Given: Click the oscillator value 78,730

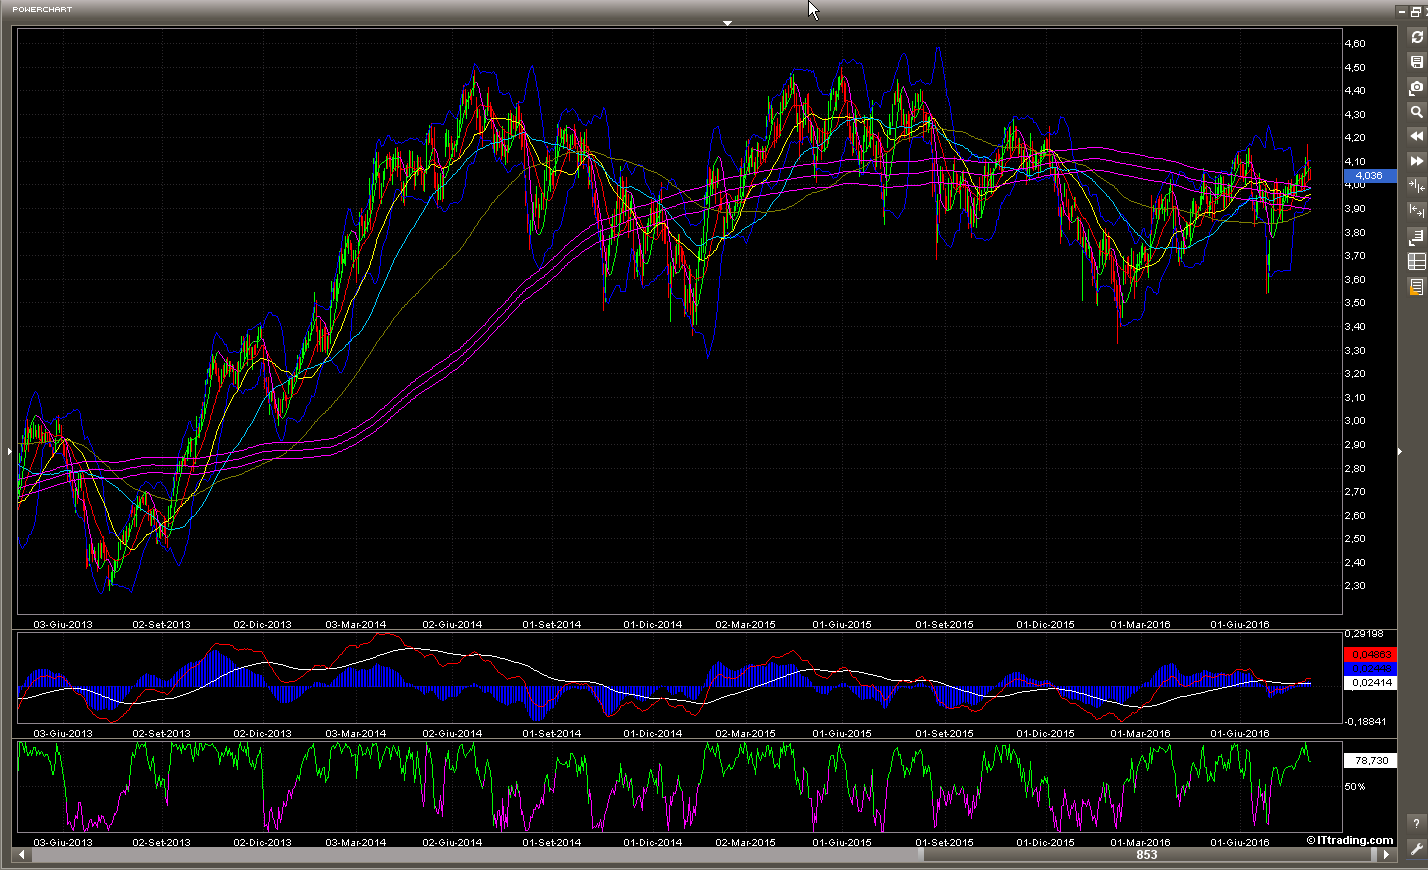Looking at the screenshot, I should pos(1370,761).
